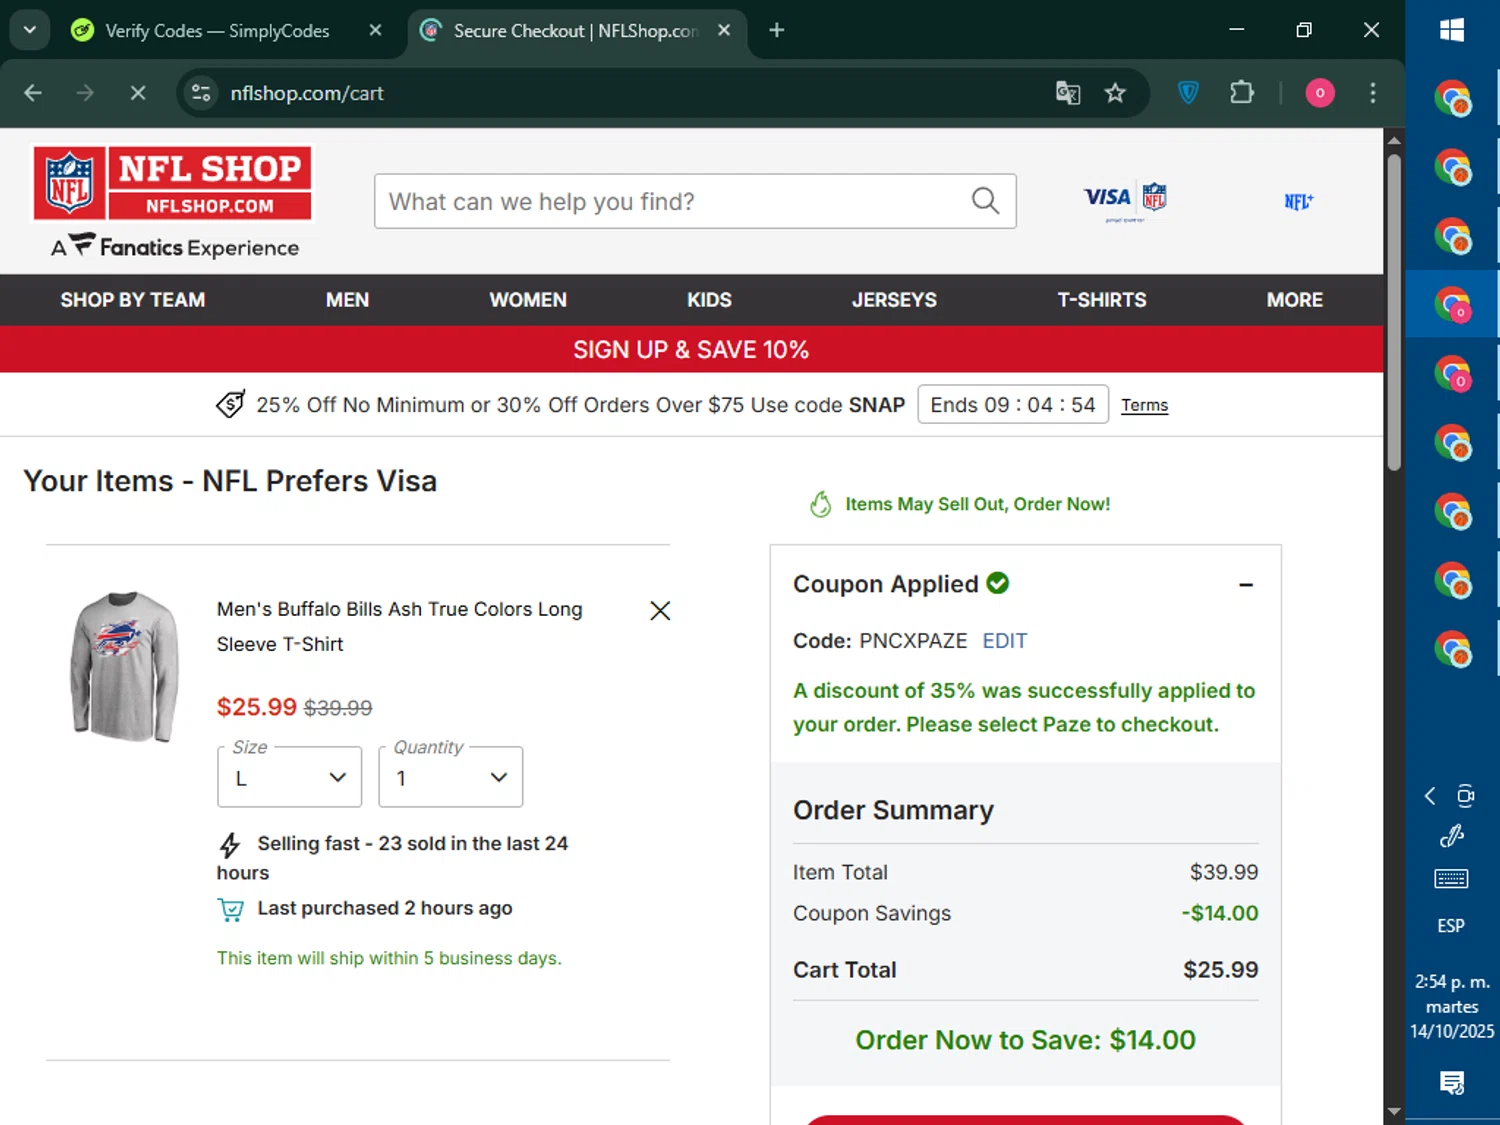
Task: Select the Secure Checkout NFLShop tab
Action: coord(575,31)
